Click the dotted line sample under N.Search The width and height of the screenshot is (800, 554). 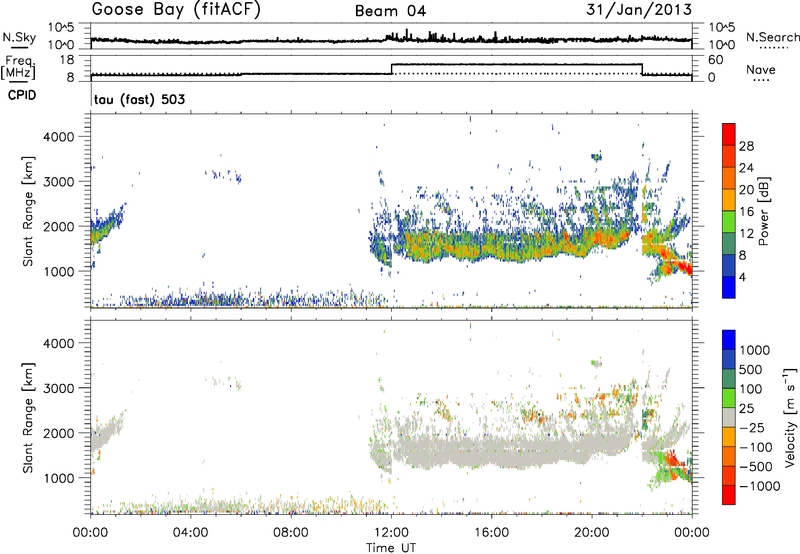(x=774, y=48)
